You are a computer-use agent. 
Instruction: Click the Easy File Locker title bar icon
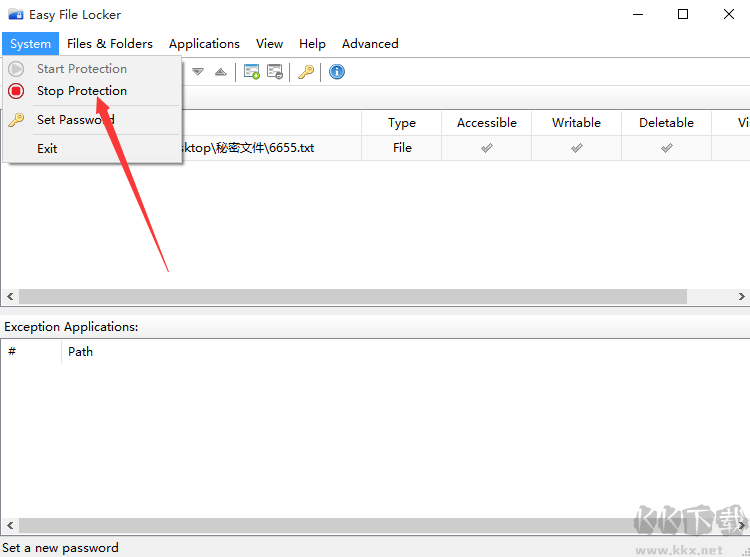tap(15, 14)
